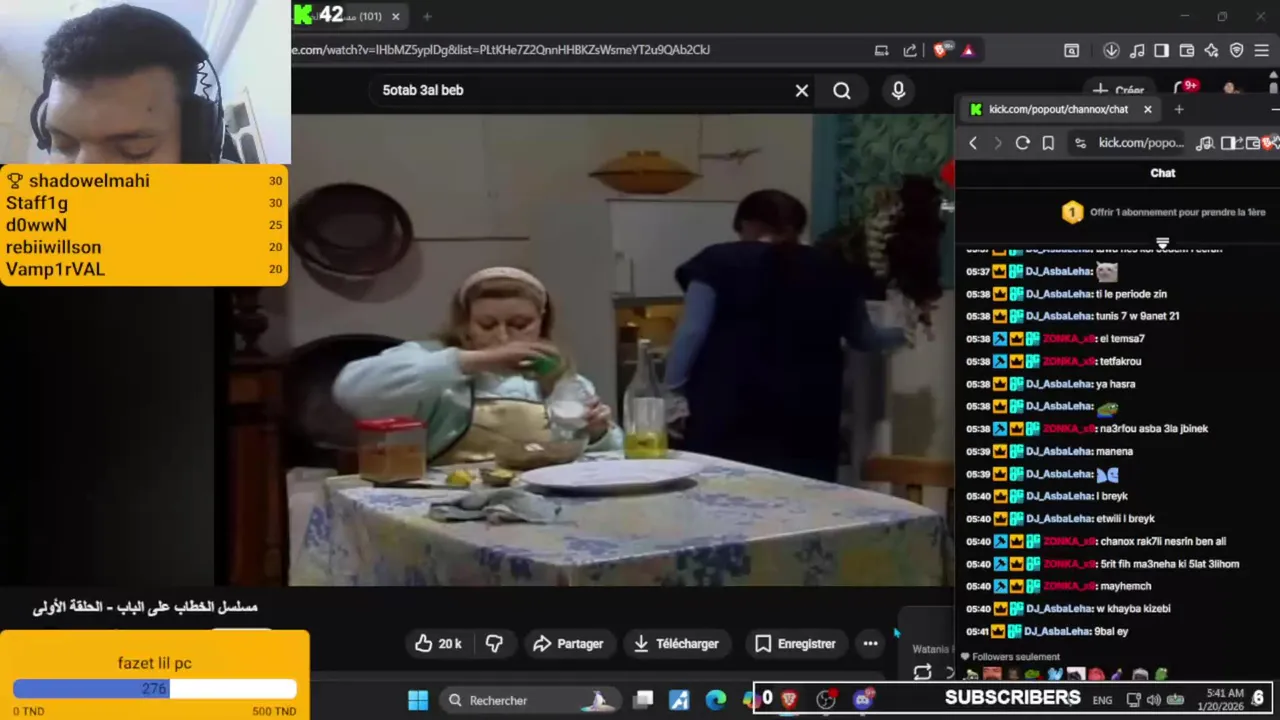Select Vamp1rVAL in the leaderboard overlay
Image resolution: width=1280 pixels, height=720 pixels.
click(x=55, y=269)
